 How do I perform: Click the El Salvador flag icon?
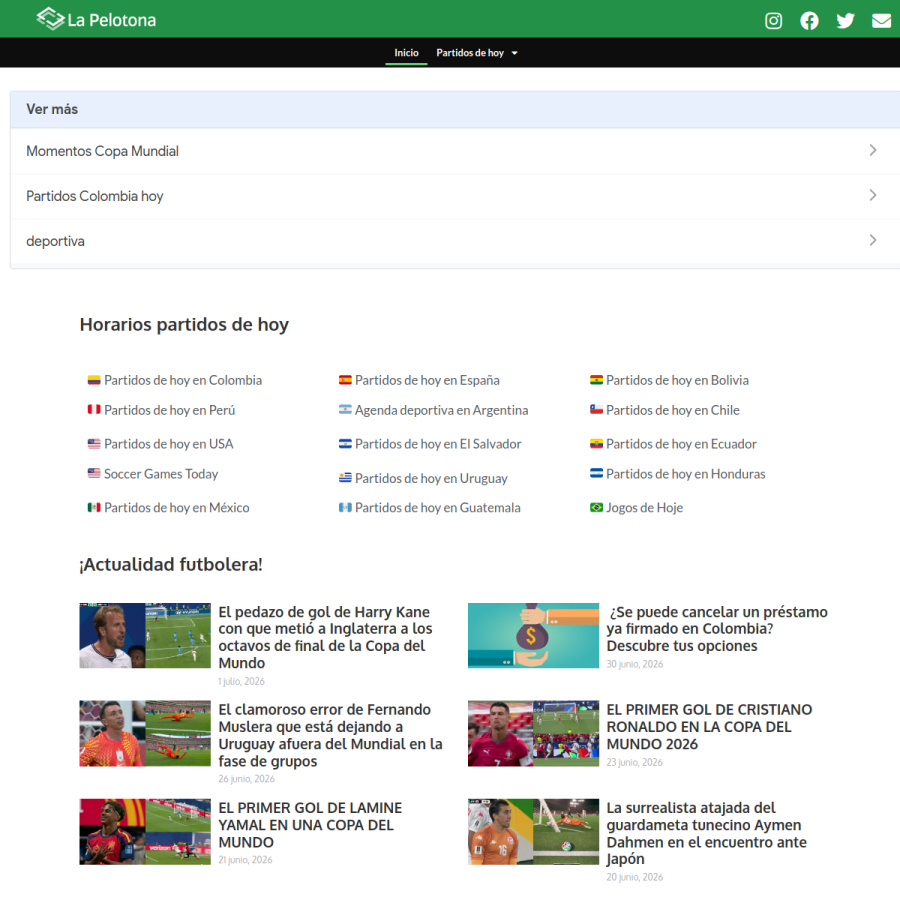(345, 444)
